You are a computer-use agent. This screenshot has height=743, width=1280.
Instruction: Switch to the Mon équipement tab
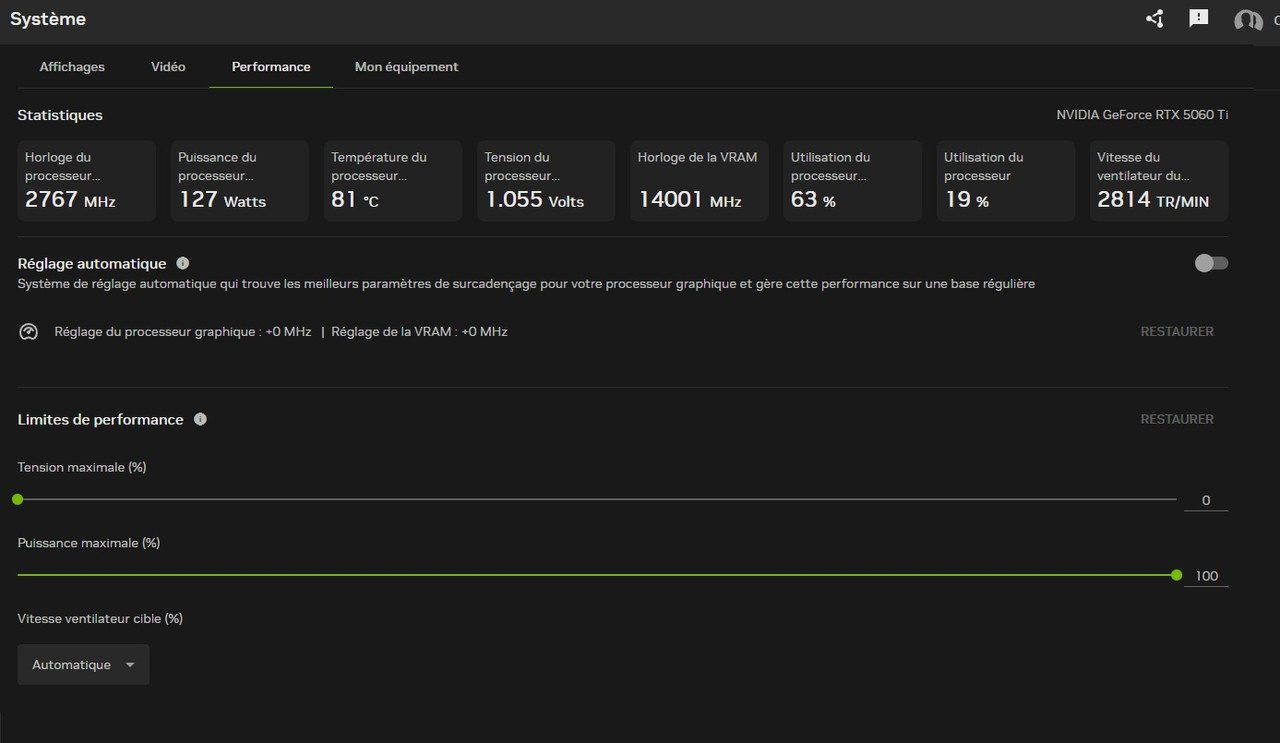[406, 66]
